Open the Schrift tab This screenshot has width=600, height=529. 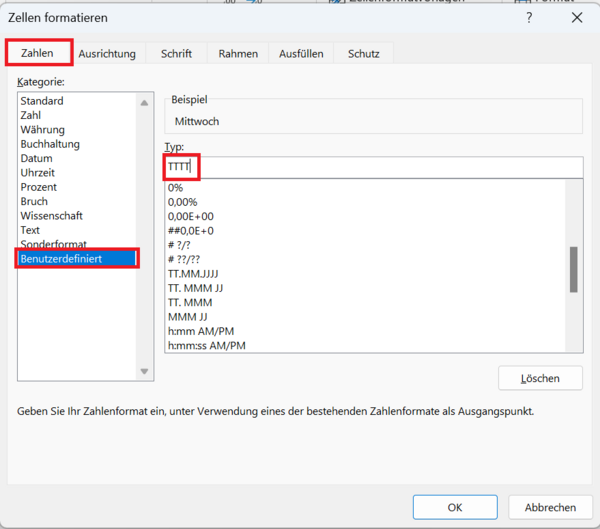point(176,54)
